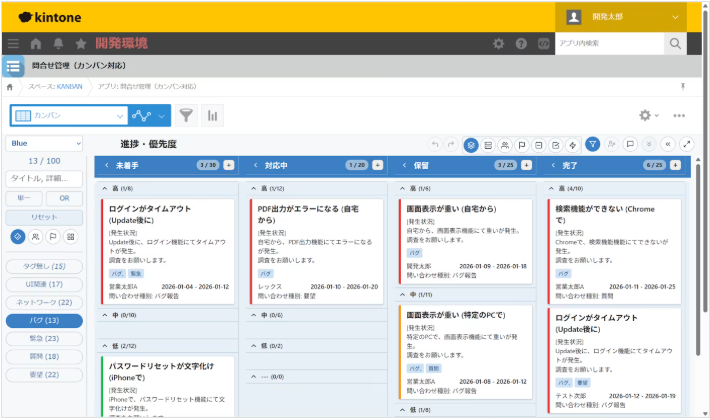The image size is (710, 420).
Task: Click the lightning bolt icon in kanban toolbar
Action: pyautogui.click(x=572, y=145)
